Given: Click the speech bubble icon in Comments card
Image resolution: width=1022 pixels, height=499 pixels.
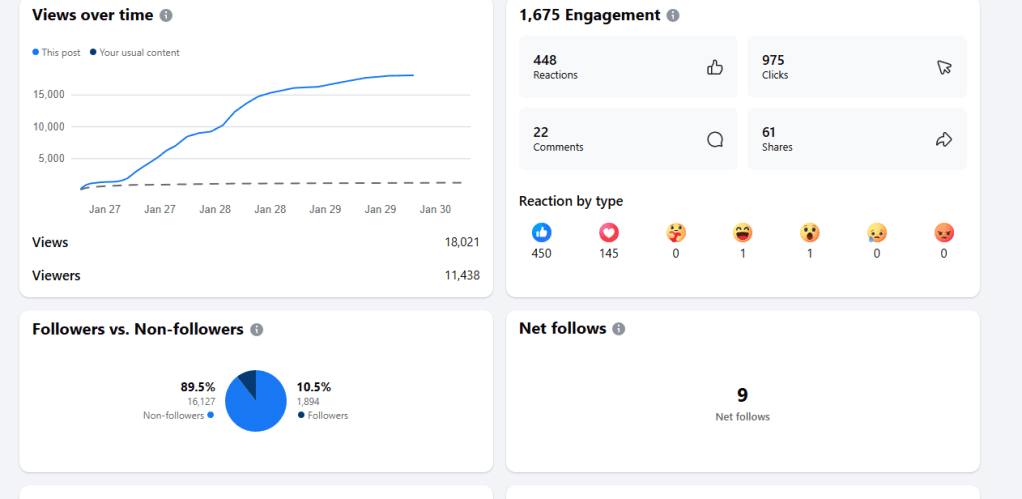Looking at the screenshot, I should coord(715,140).
